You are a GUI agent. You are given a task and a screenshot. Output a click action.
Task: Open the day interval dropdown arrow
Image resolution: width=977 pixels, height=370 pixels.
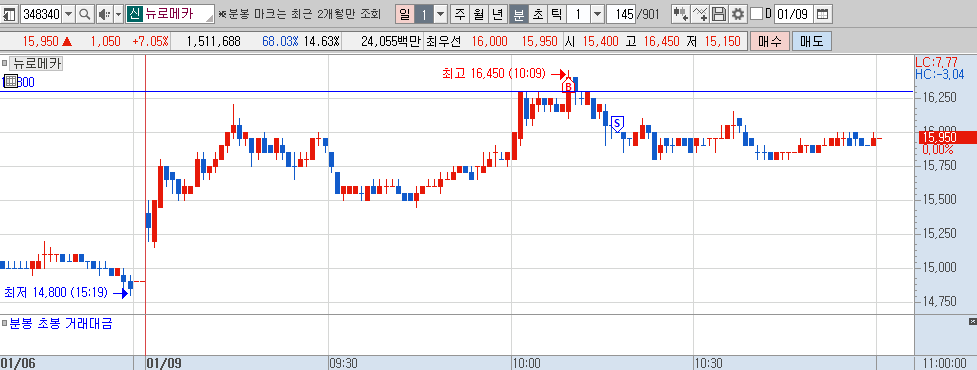[441, 13]
